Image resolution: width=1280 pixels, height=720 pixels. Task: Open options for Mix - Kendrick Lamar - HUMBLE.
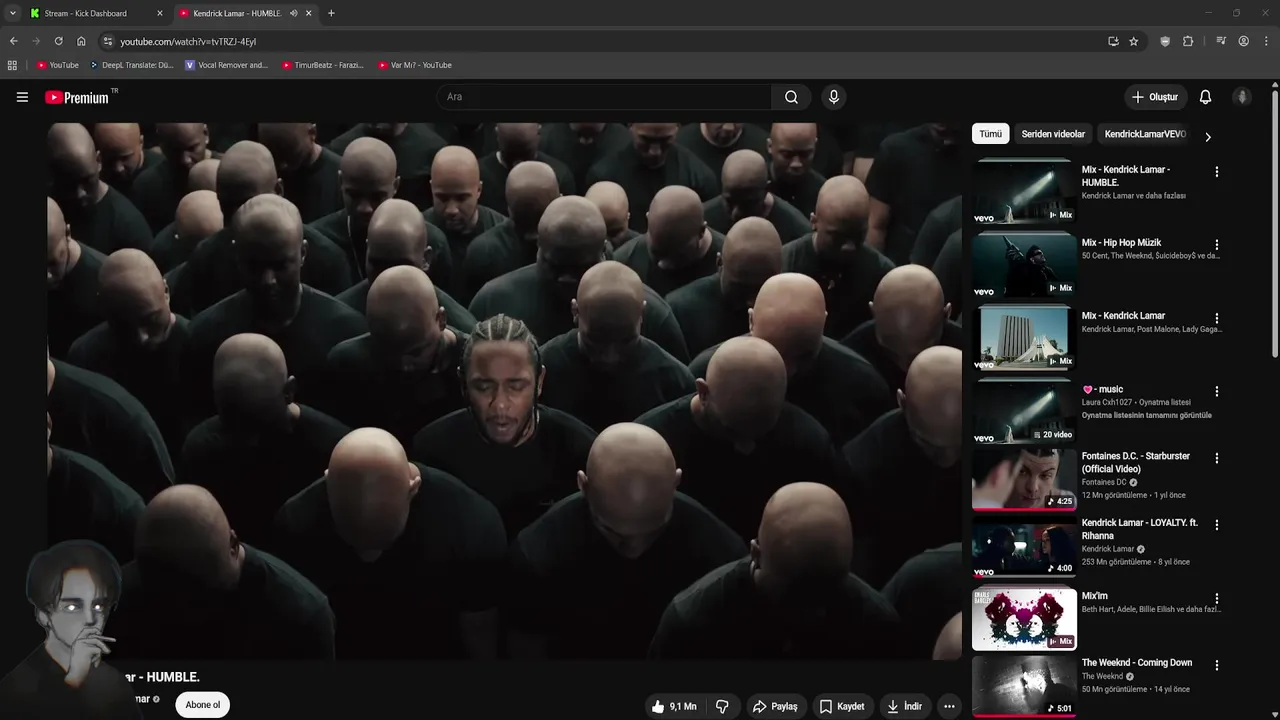click(x=1217, y=172)
